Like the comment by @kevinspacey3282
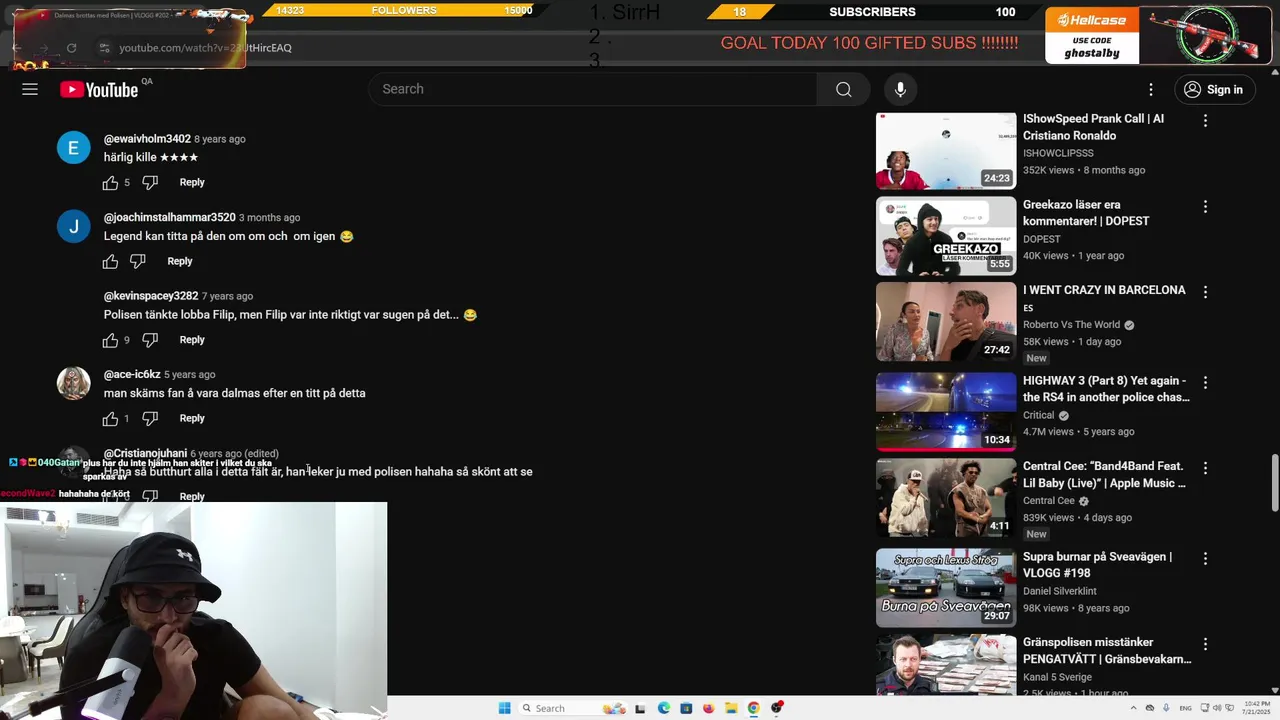Viewport: 1280px width, 720px height. pyautogui.click(x=110, y=340)
